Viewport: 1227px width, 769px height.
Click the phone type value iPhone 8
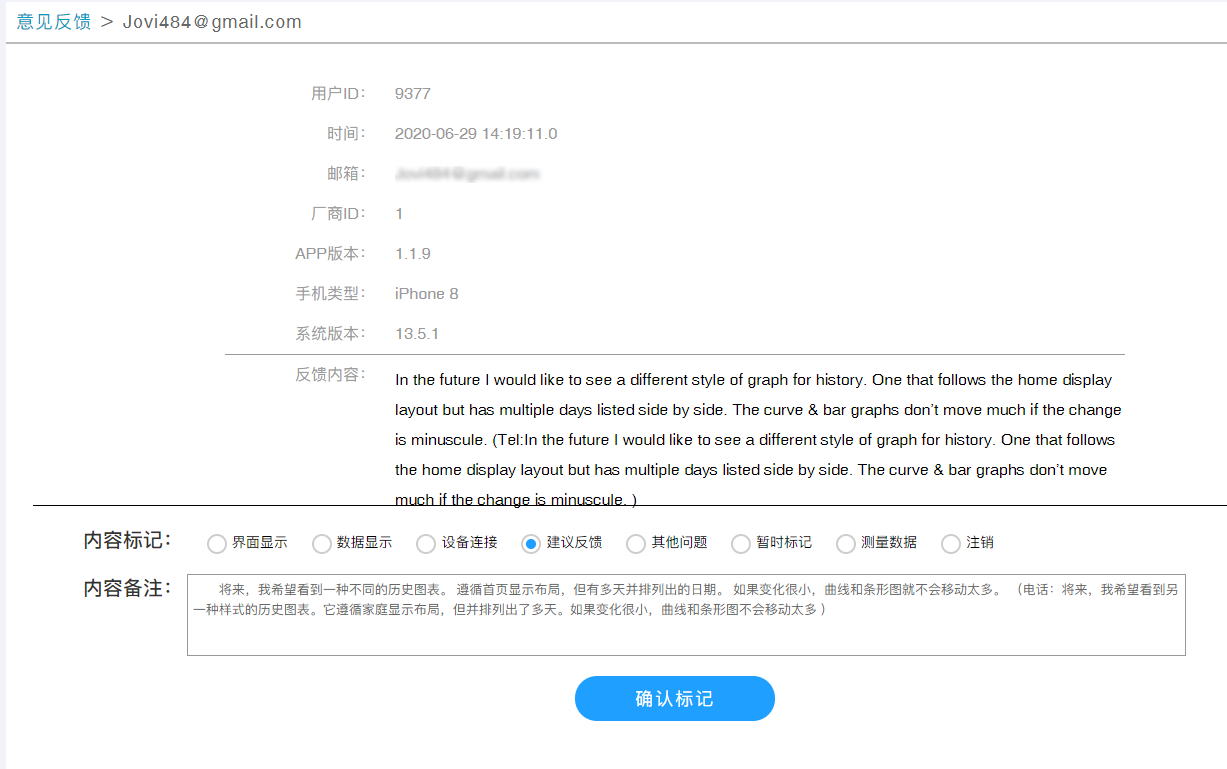(427, 293)
